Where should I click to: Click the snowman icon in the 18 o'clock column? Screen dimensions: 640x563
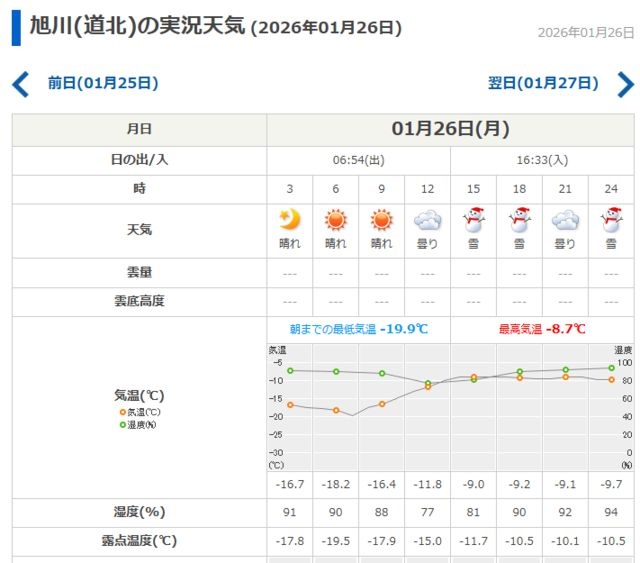pyautogui.click(x=519, y=220)
